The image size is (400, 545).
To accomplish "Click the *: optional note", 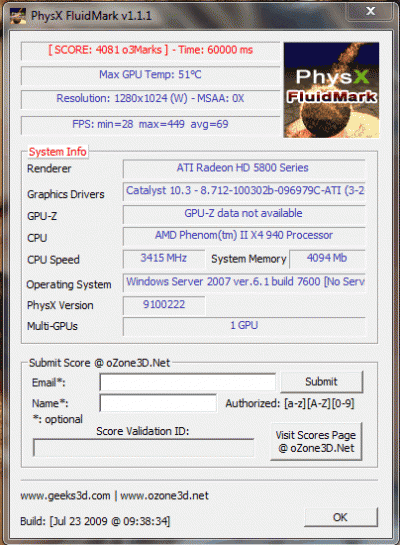I will pos(58,419).
